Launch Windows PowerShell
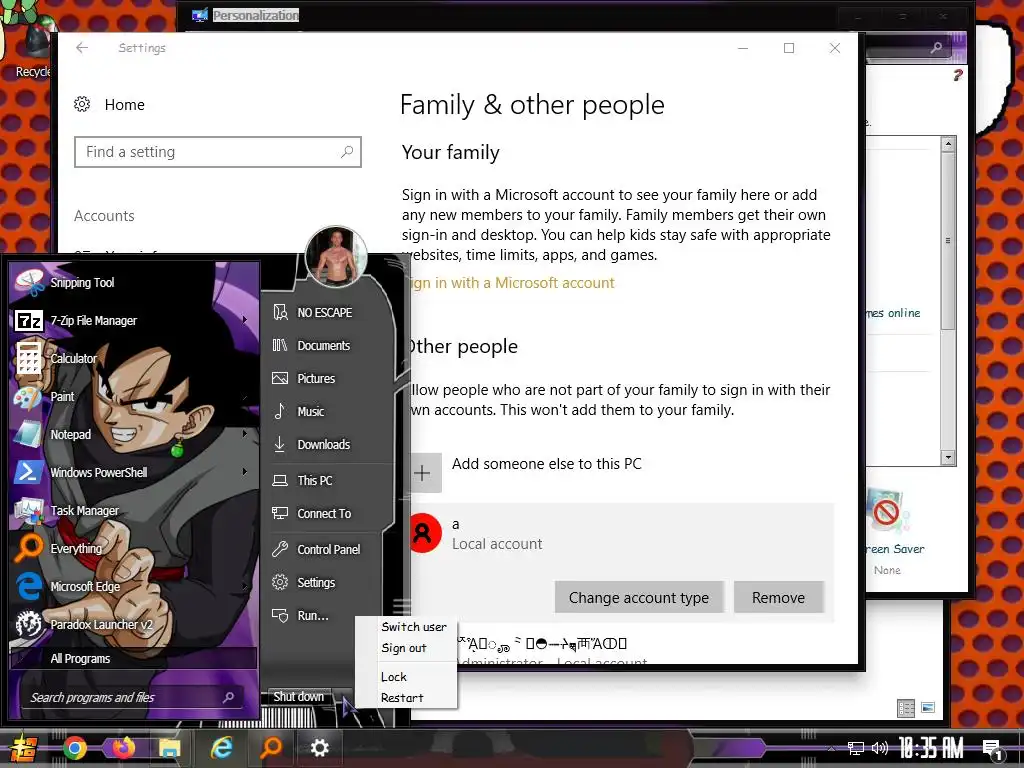 click(x=134, y=472)
